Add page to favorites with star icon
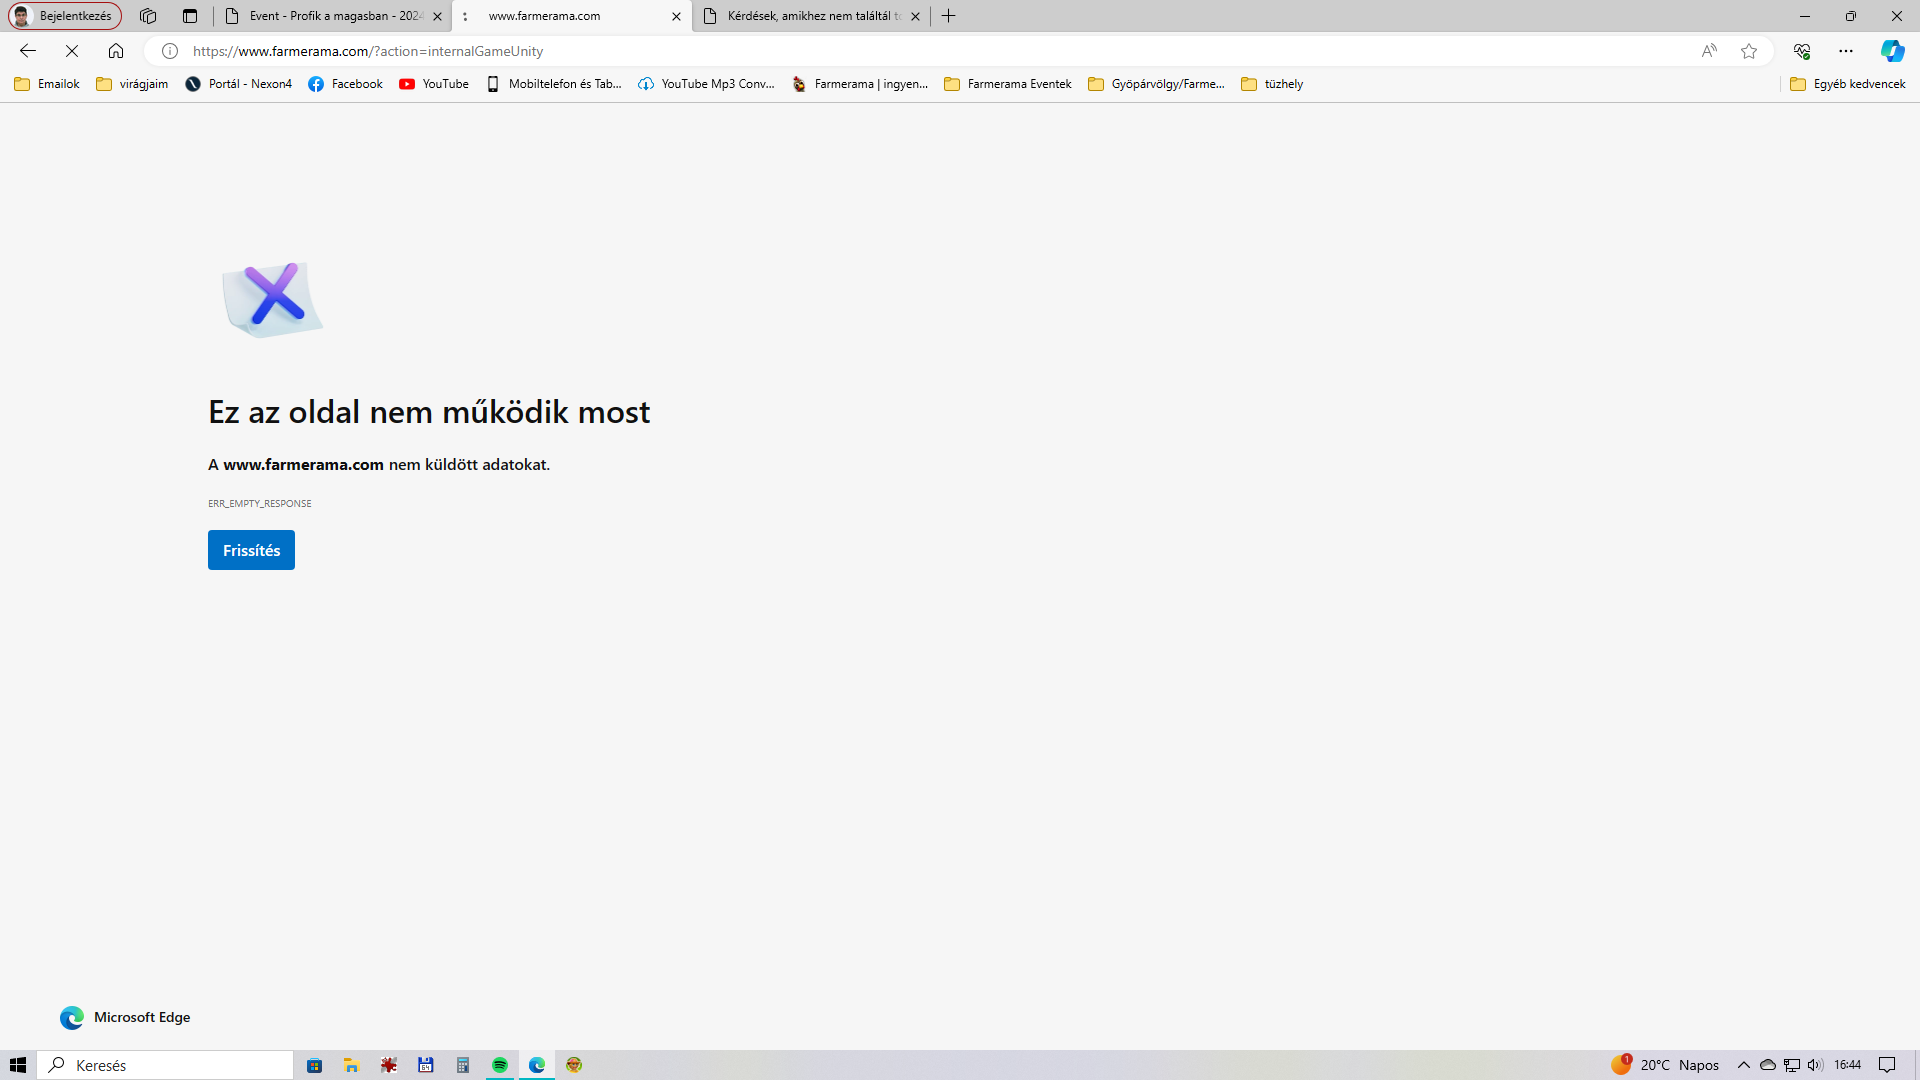The width and height of the screenshot is (1920, 1080). click(1749, 51)
